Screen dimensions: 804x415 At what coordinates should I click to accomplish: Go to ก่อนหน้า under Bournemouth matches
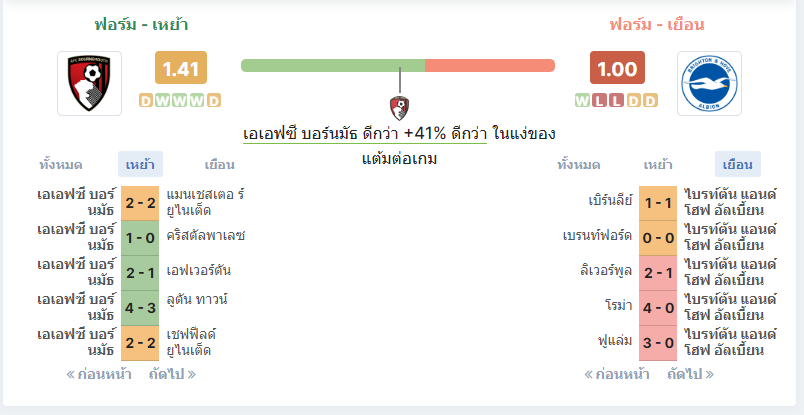click(99, 374)
